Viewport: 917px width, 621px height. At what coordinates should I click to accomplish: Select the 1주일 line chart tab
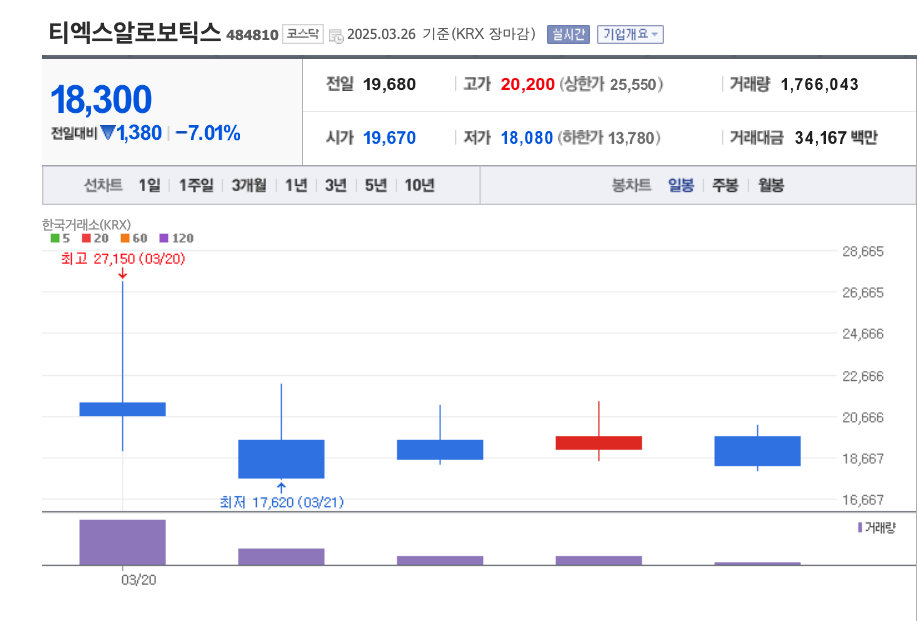[x=196, y=185]
